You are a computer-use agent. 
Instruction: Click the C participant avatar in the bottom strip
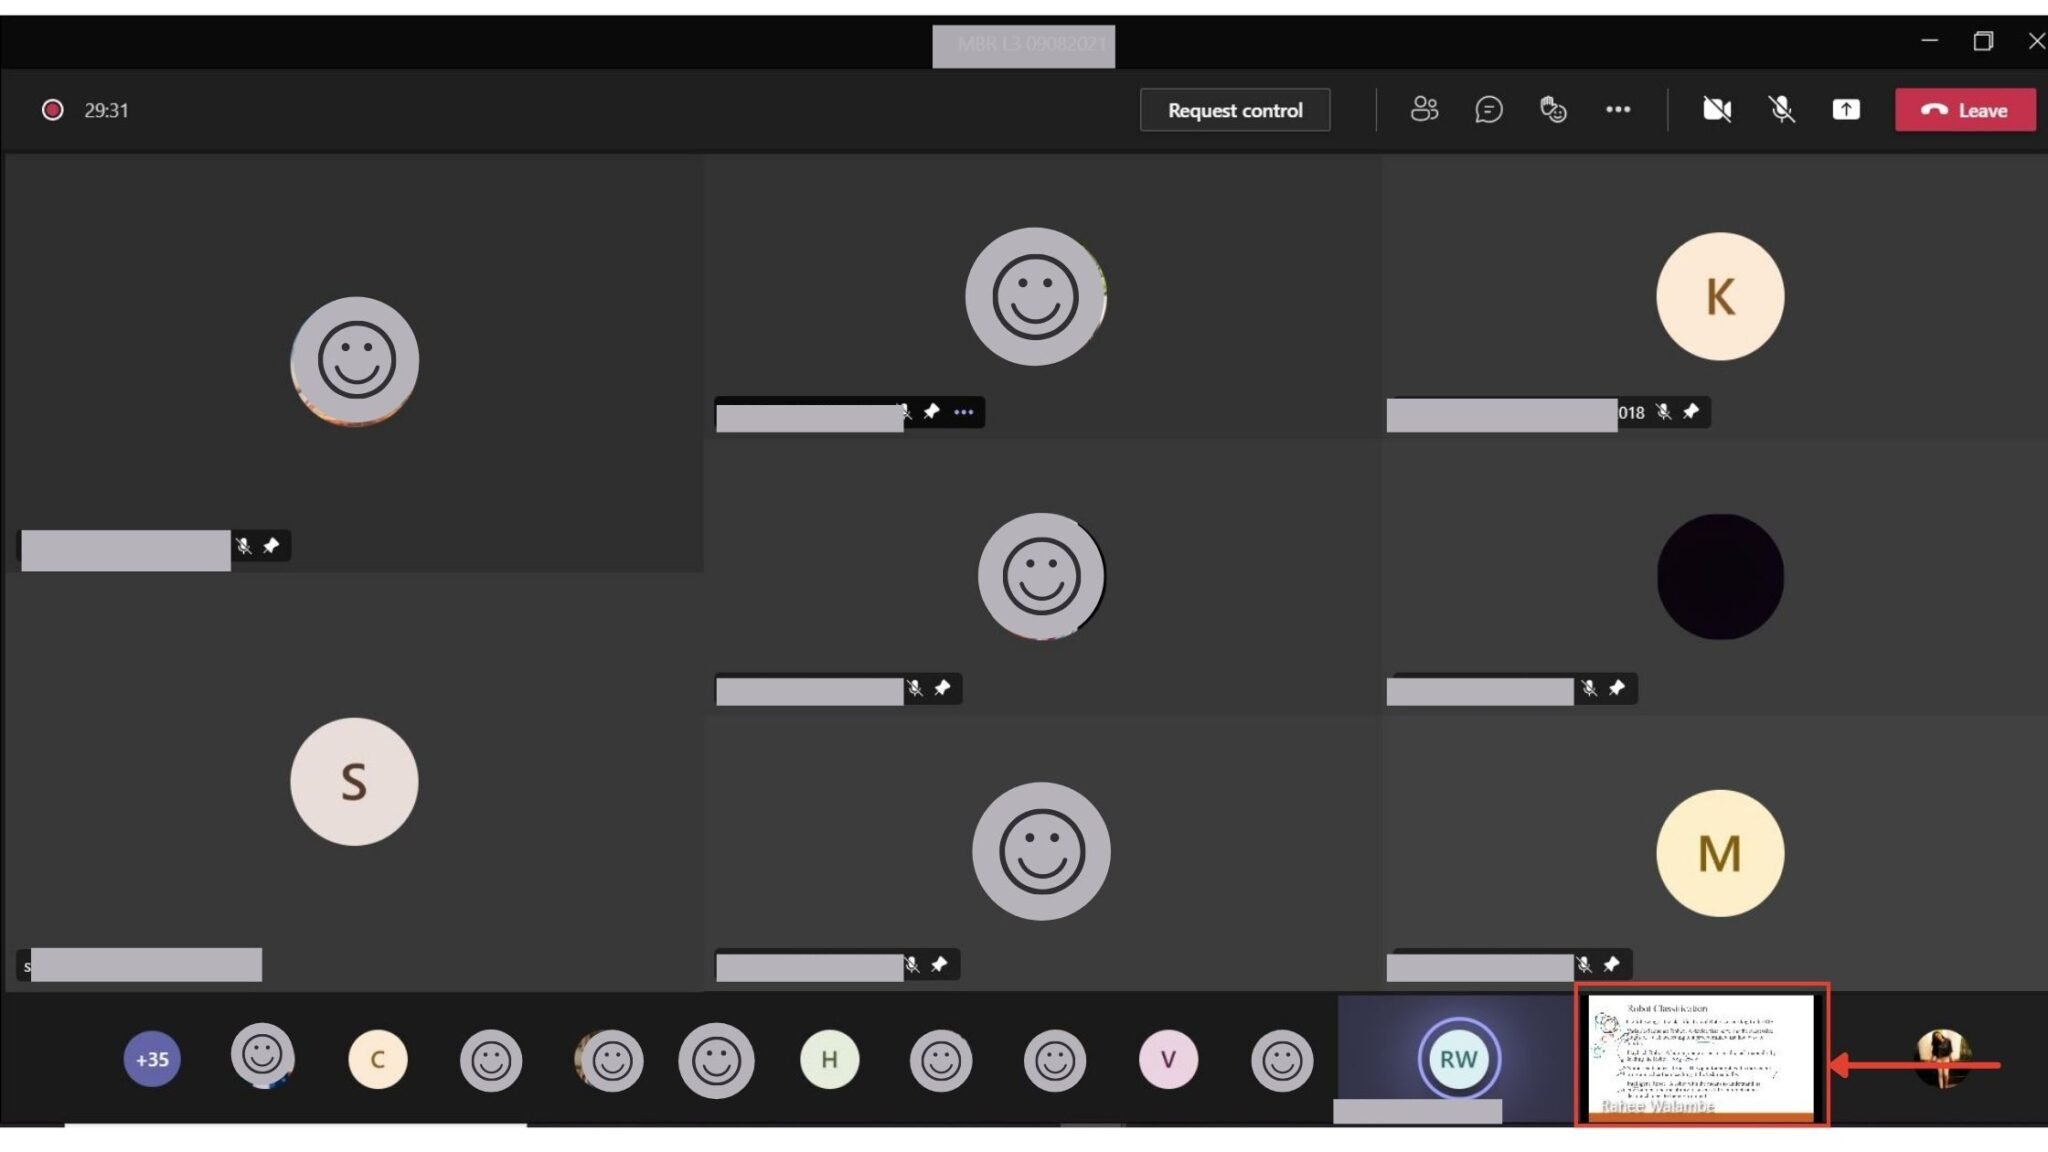(377, 1059)
